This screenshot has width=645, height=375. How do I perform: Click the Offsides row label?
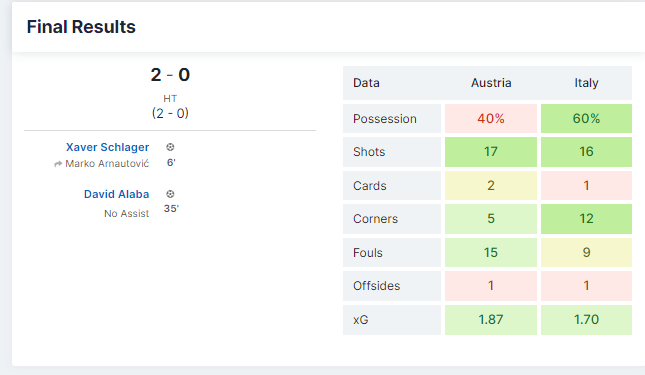(x=376, y=286)
